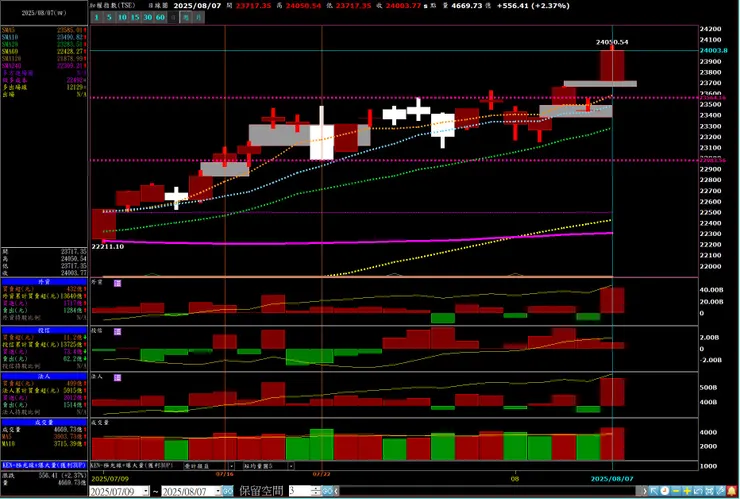Click the SMA10 indicator row

pos(44,37)
